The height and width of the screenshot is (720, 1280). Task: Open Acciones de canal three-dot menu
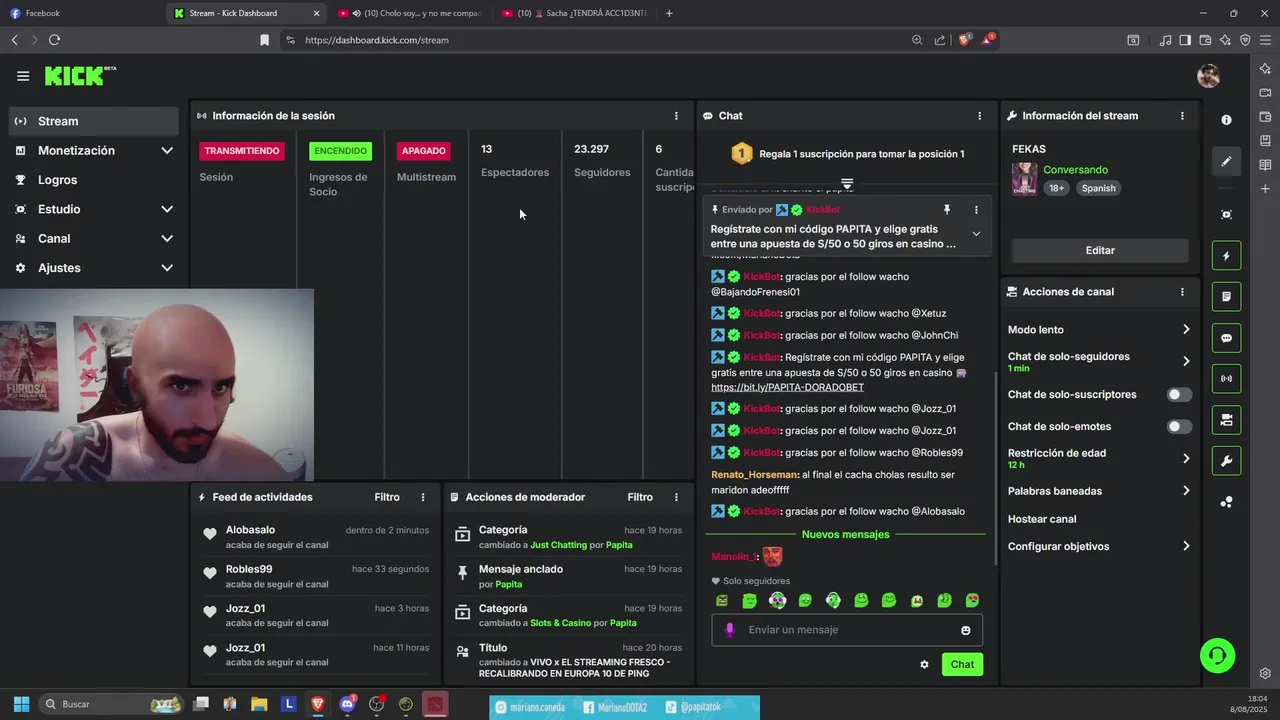pos(1182,292)
